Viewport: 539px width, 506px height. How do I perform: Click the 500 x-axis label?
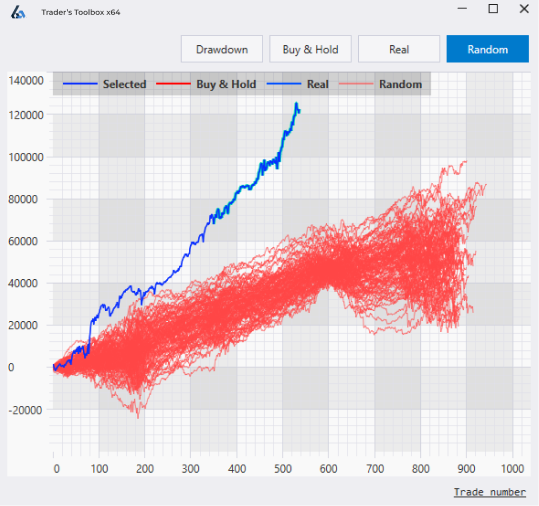click(283, 469)
